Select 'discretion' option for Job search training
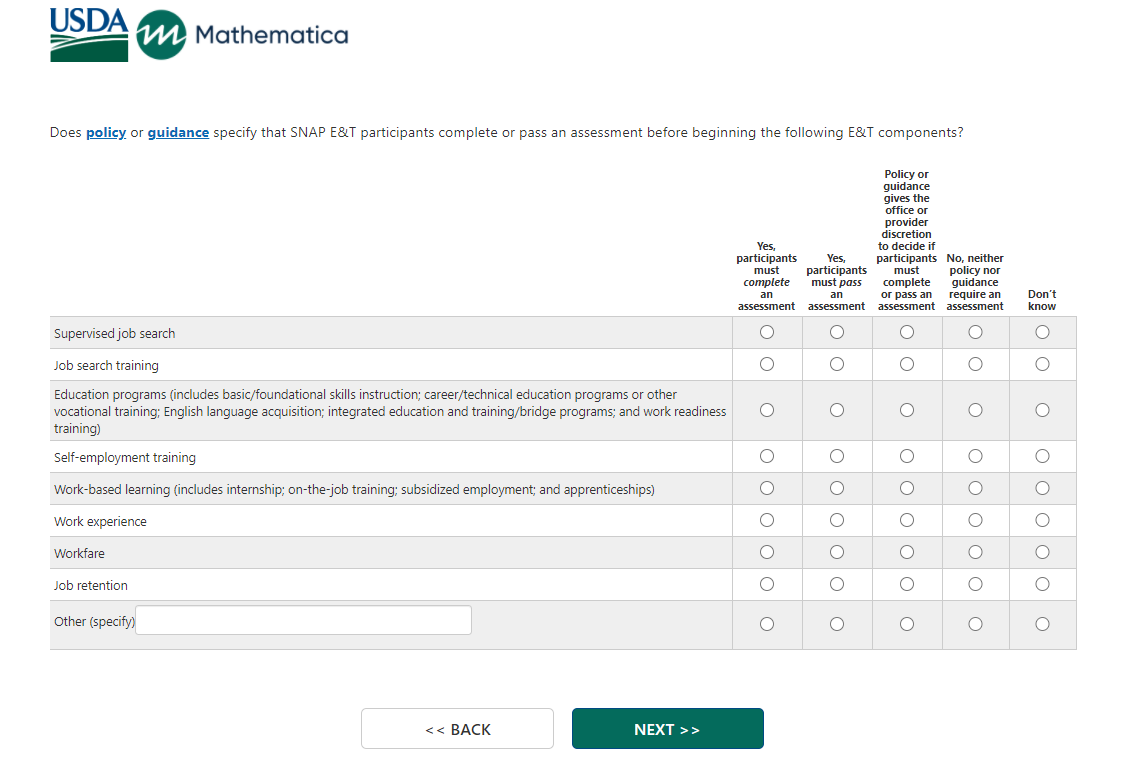The height and width of the screenshot is (774, 1122). click(907, 364)
